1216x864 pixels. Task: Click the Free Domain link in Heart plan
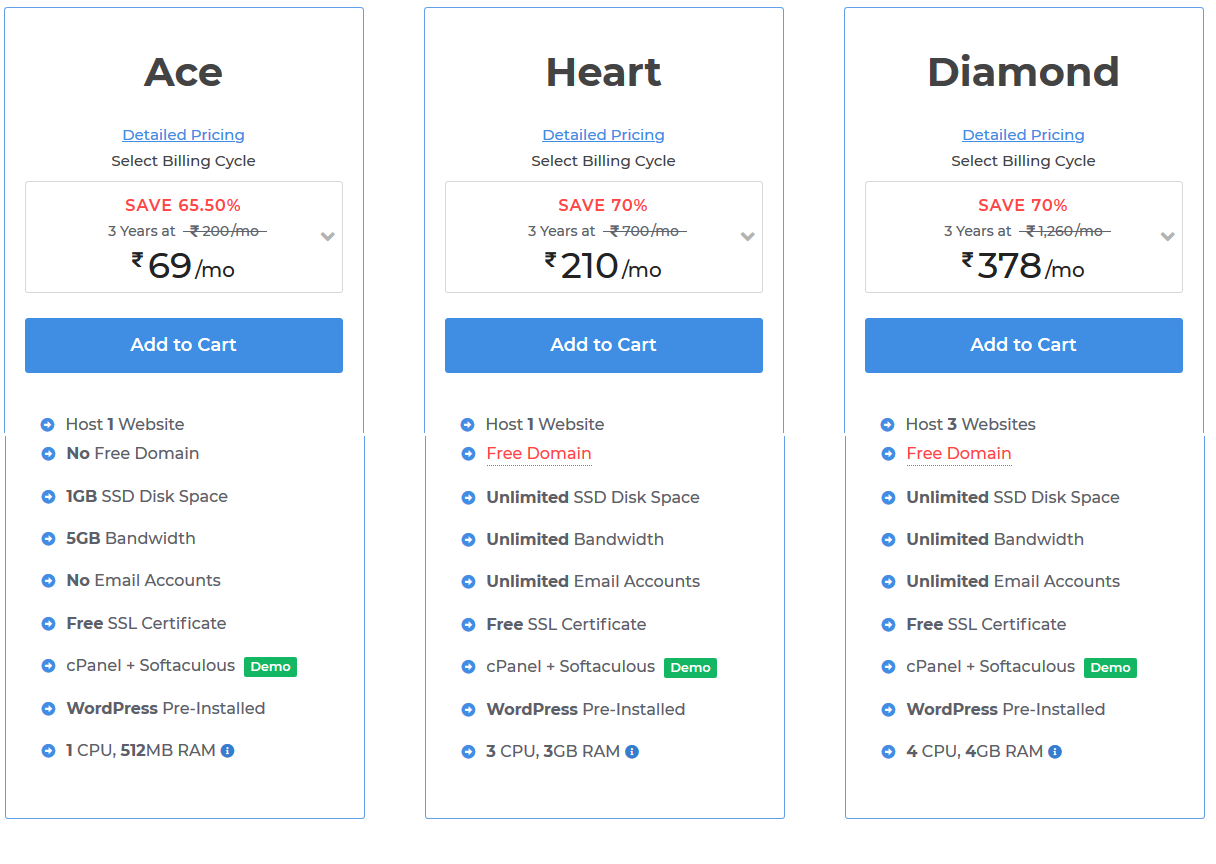coord(539,453)
